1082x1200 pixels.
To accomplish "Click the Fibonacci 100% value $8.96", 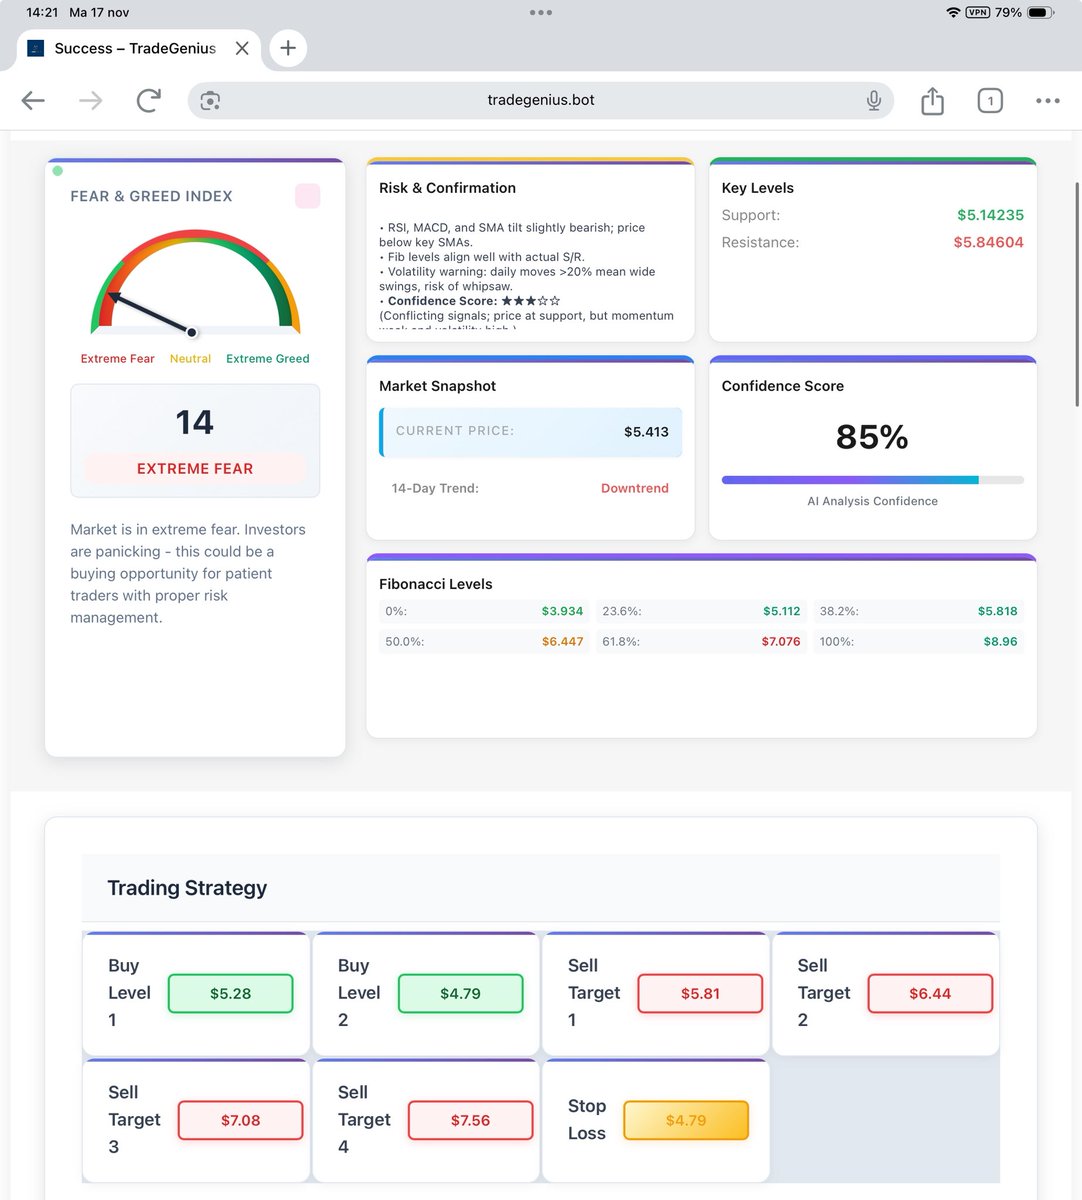I will pyautogui.click(x=1000, y=642).
